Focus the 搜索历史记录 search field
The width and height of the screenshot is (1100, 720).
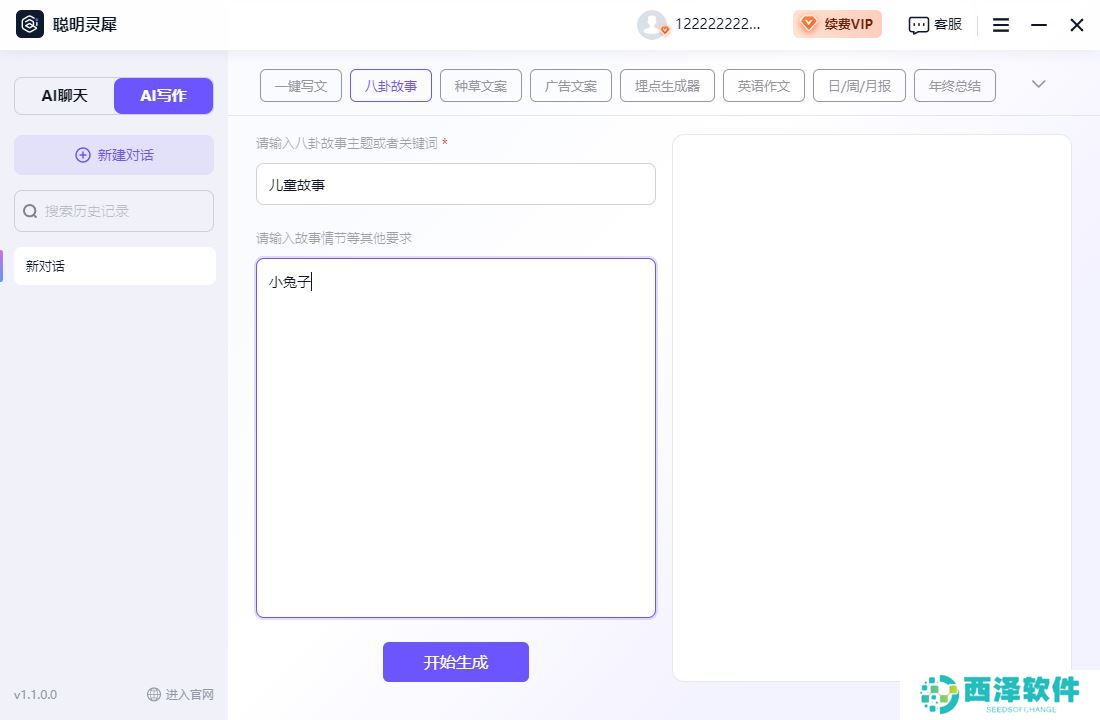114,211
